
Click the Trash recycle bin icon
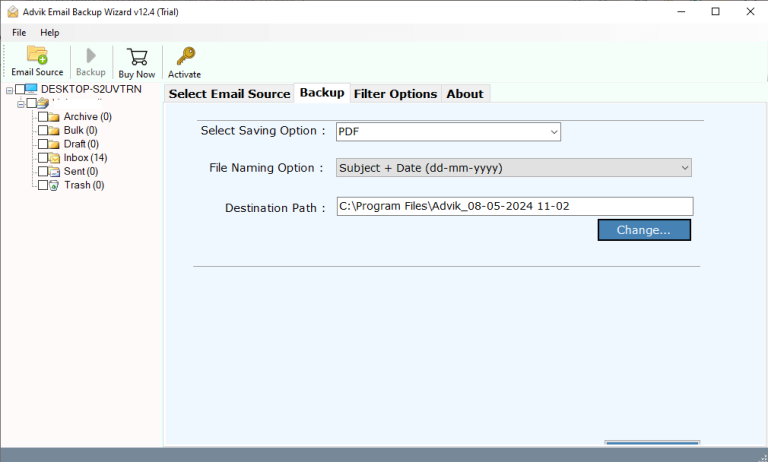pyautogui.click(x=54, y=185)
